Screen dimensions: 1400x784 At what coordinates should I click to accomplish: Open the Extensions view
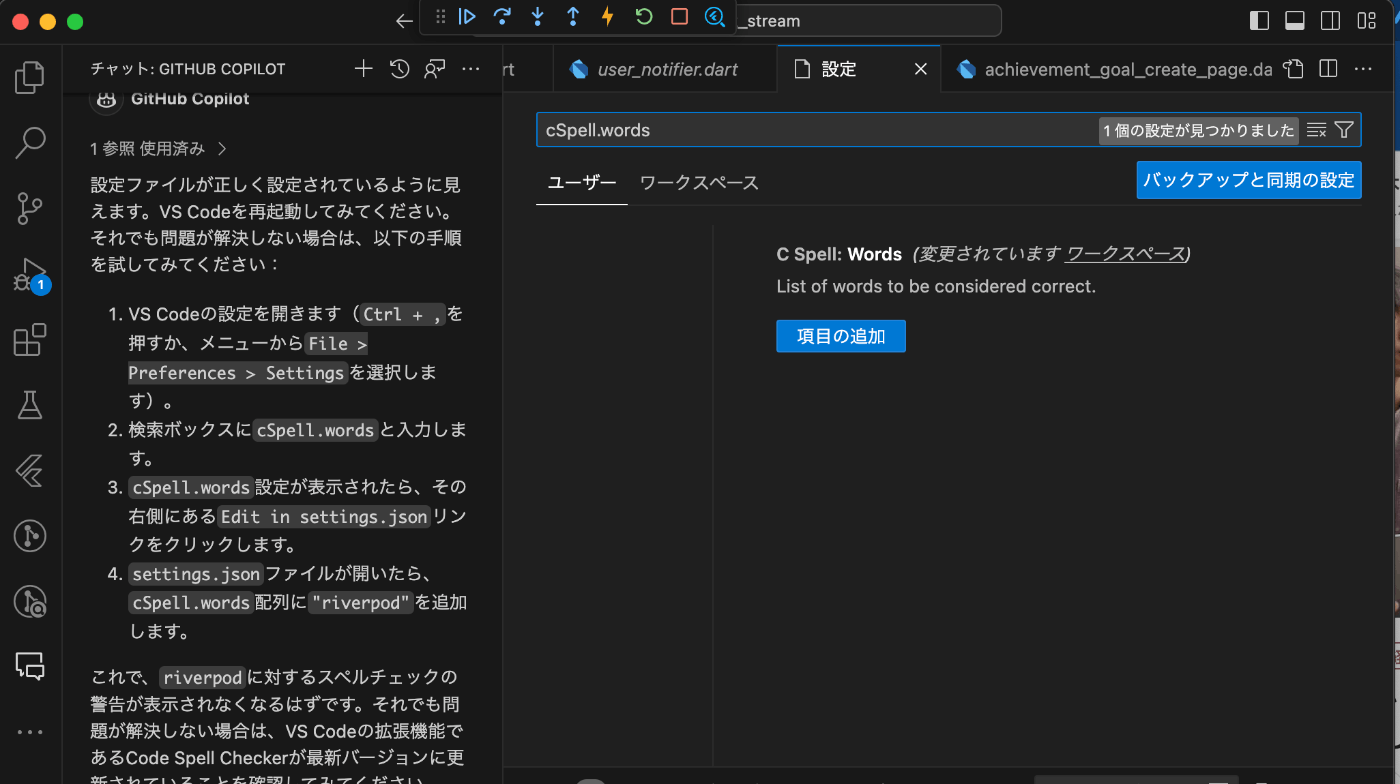[x=30, y=340]
